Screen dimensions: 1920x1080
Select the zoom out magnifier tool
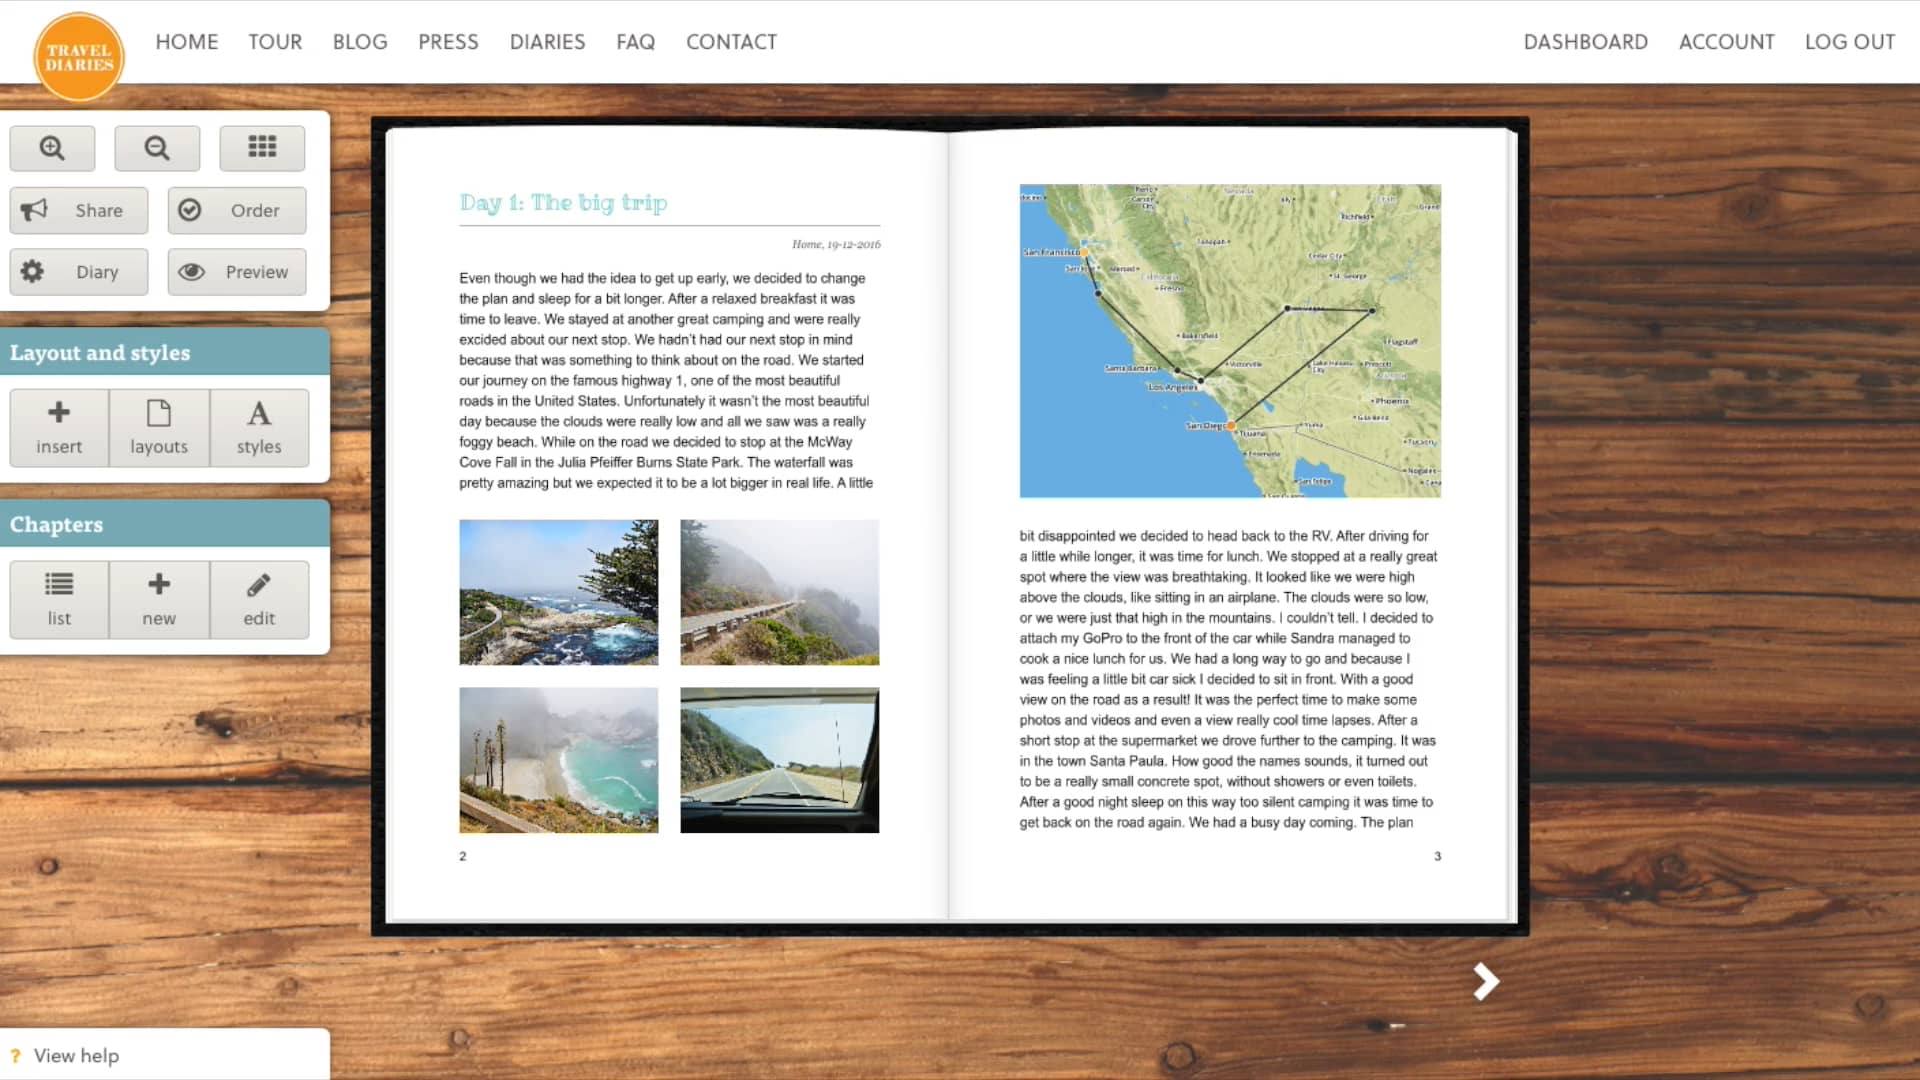click(x=157, y=148)
